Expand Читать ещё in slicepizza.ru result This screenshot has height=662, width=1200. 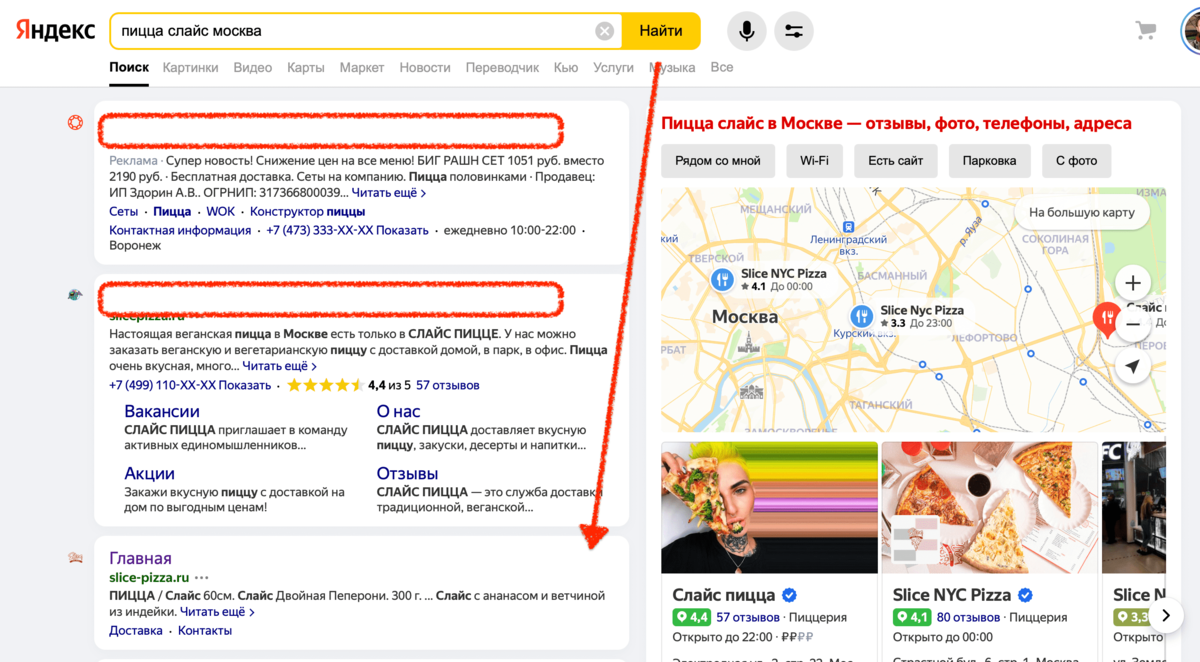(x=280, y=367)
